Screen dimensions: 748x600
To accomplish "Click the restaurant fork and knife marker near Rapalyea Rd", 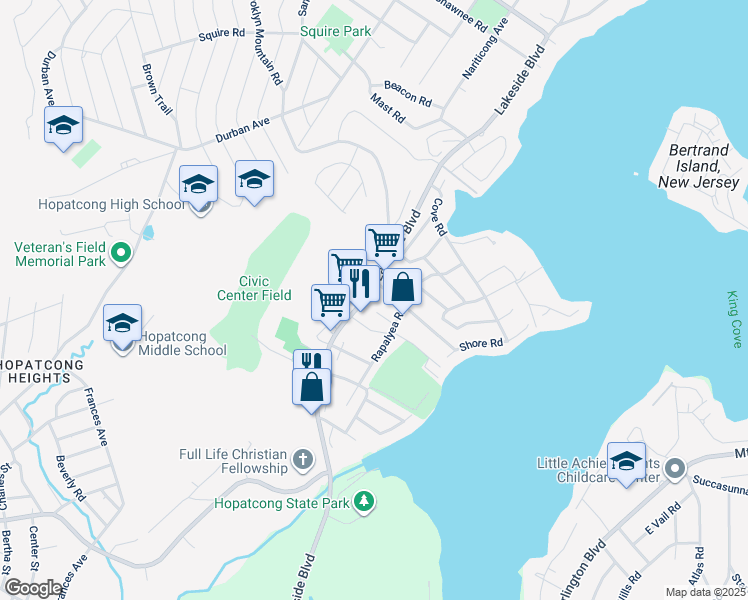I will click(361, 285).
